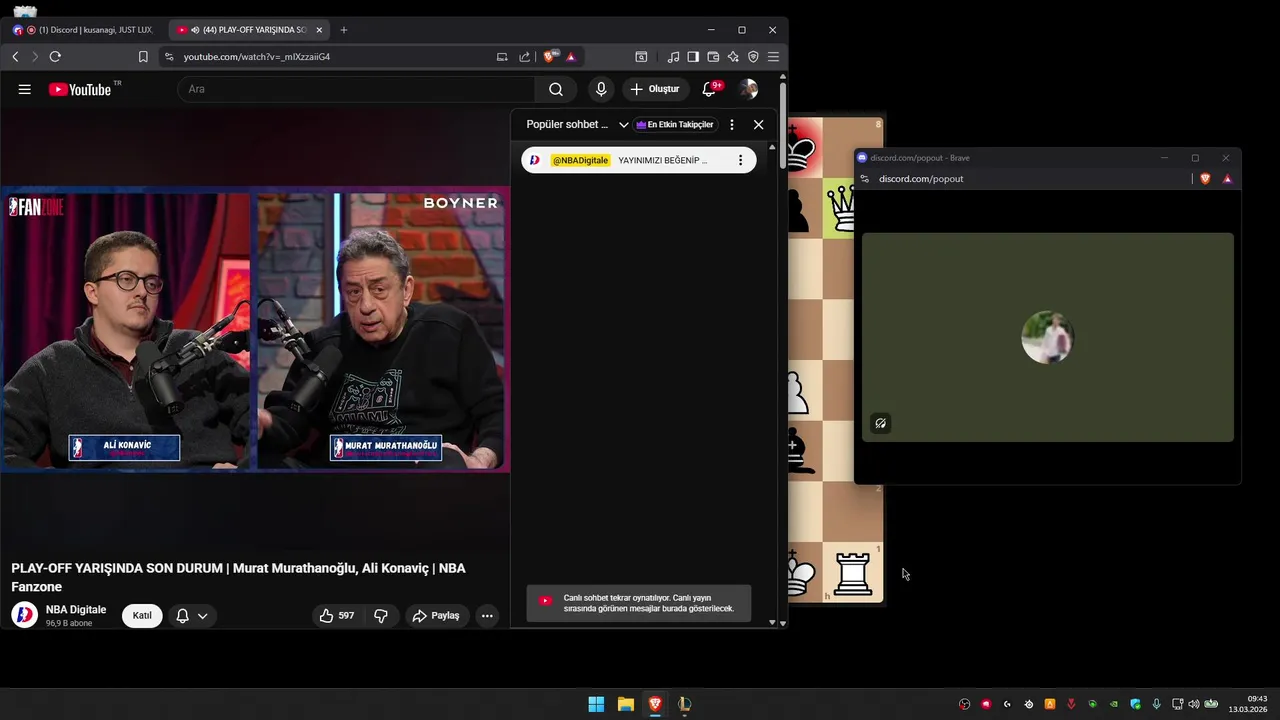1280x720 pixels.
Task: Open the YouTube account avatar menu
Action: coord(748,89)
